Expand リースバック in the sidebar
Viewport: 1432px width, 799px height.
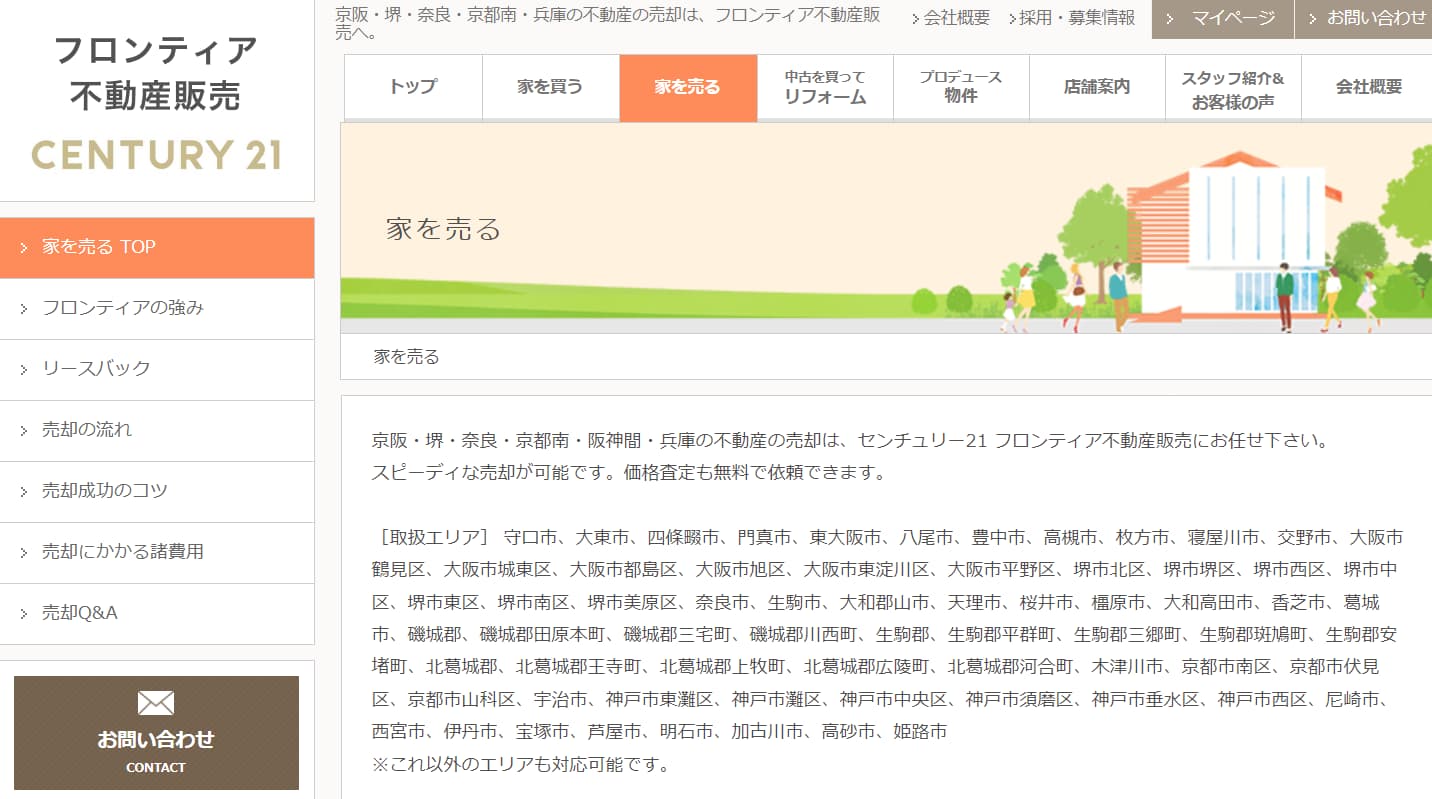click(96, 369)
